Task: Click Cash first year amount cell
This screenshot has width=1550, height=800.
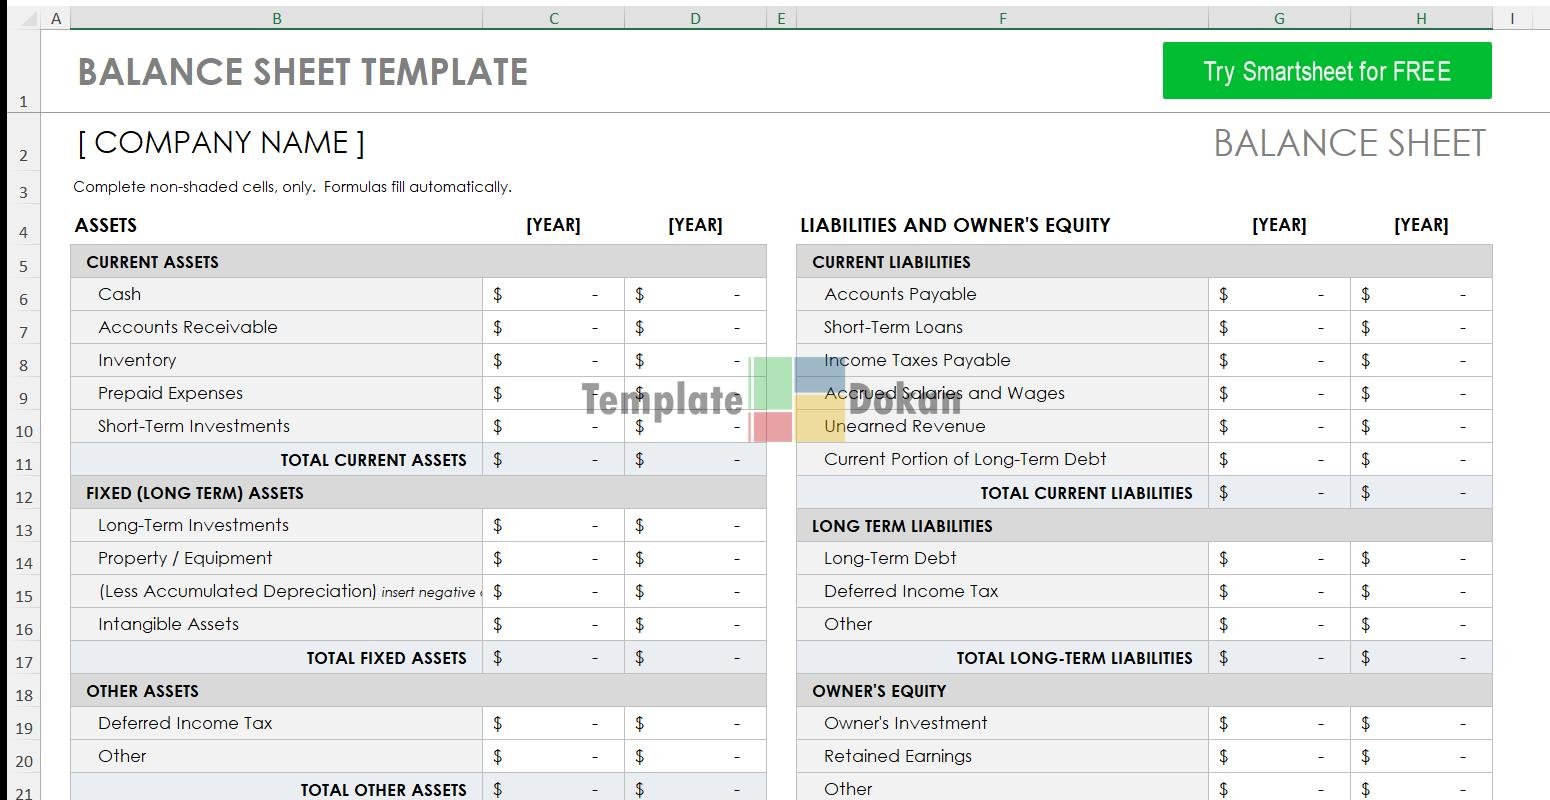Action: tap(553, 294)
